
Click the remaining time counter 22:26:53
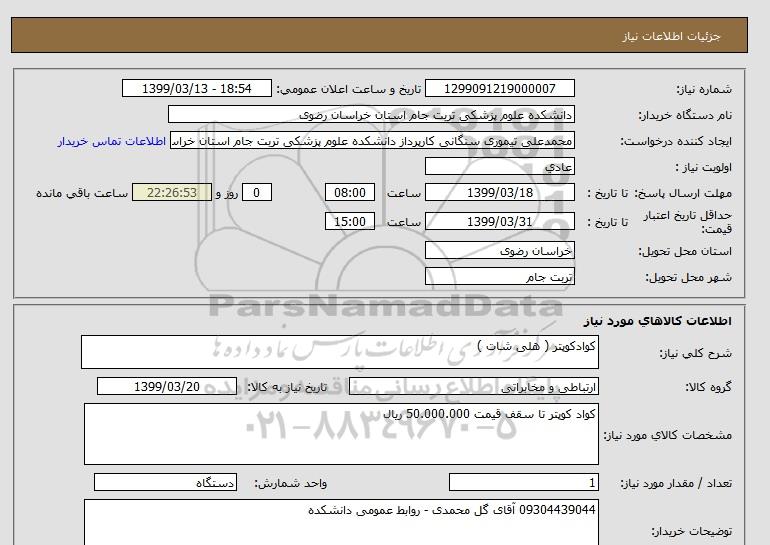172,192
